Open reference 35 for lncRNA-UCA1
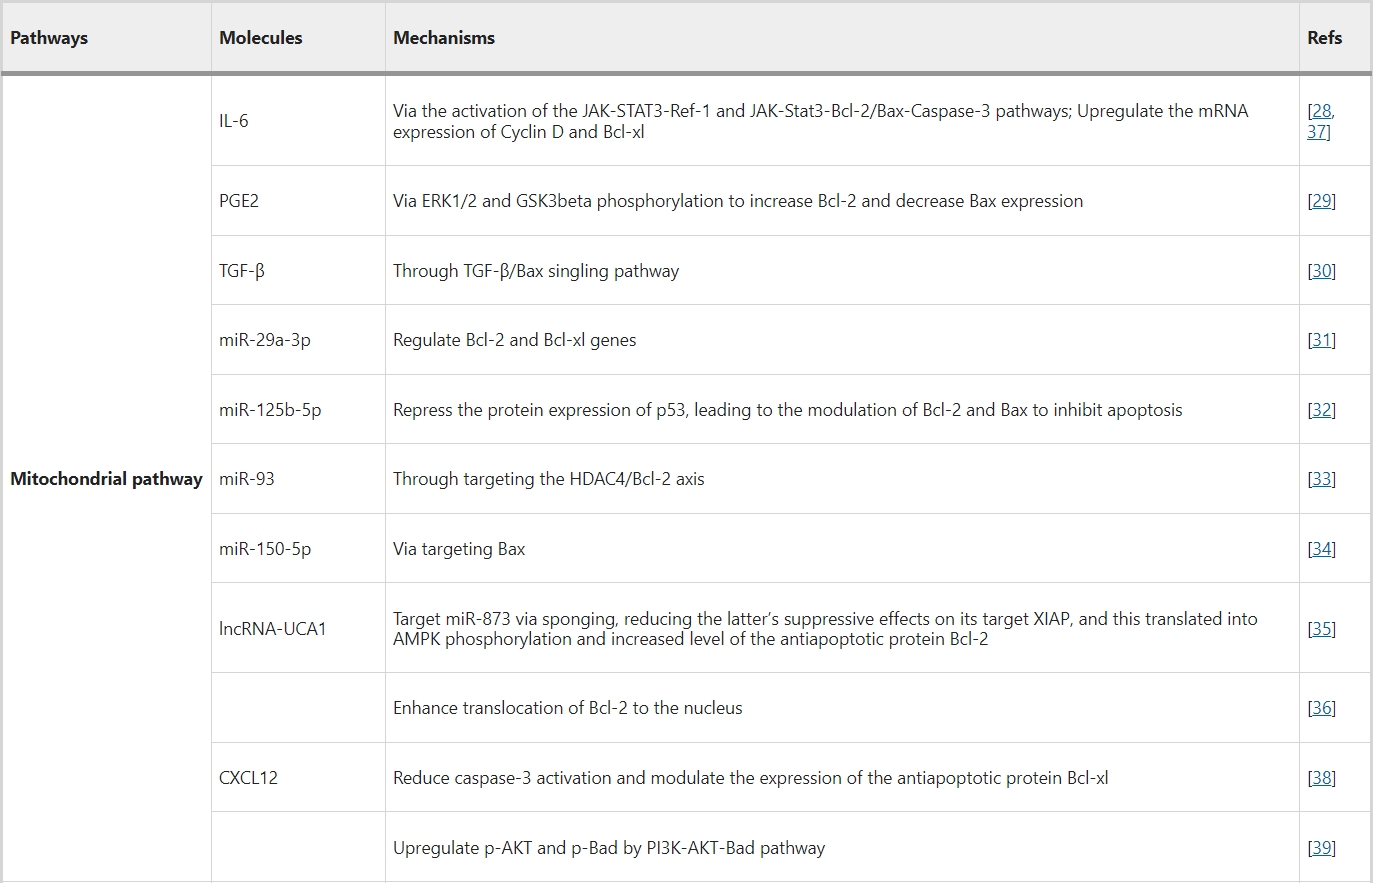Screen dimensions: 1373x883 click(x=1321, y=629)
